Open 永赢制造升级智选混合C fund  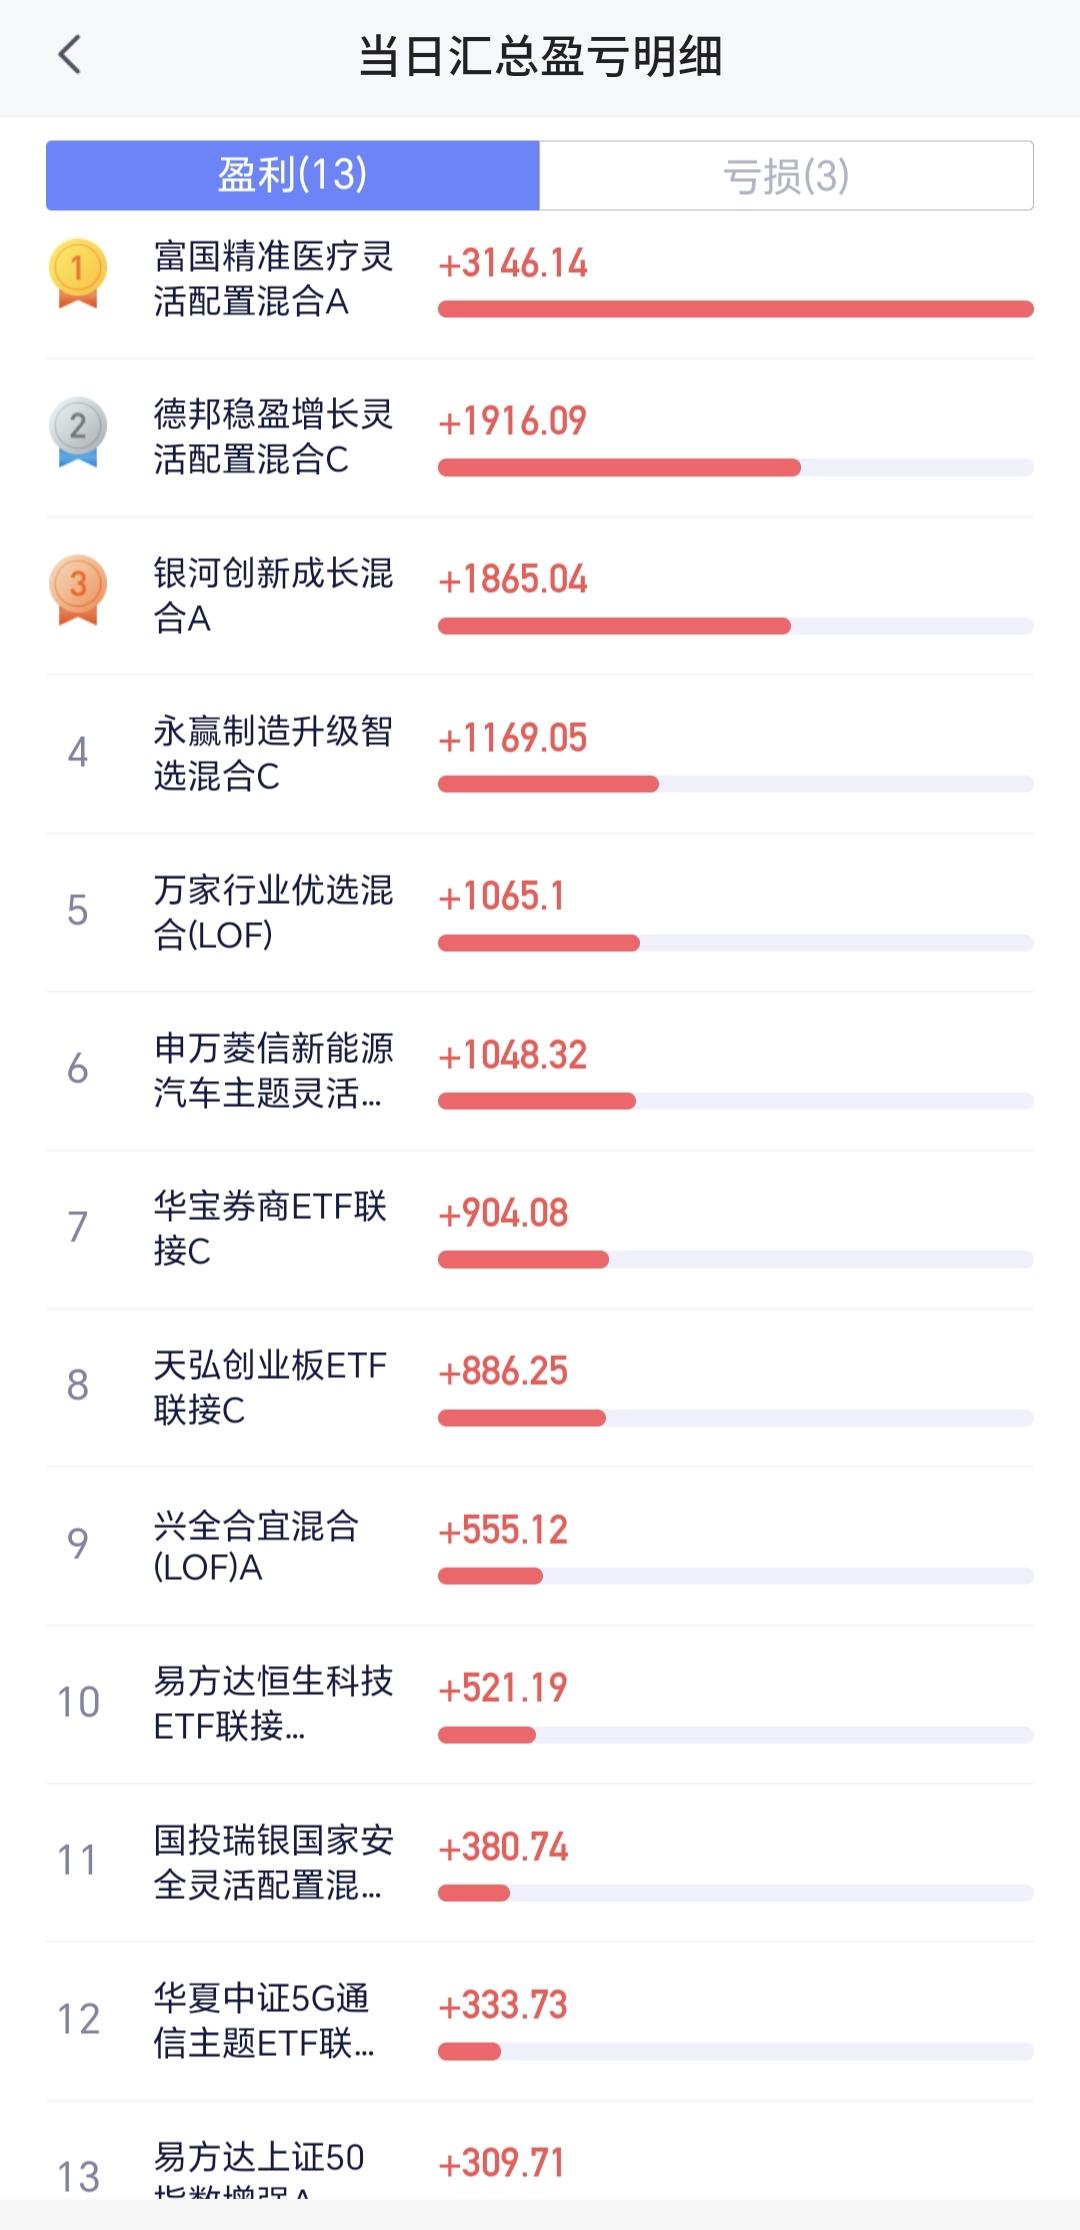point(272,753)
